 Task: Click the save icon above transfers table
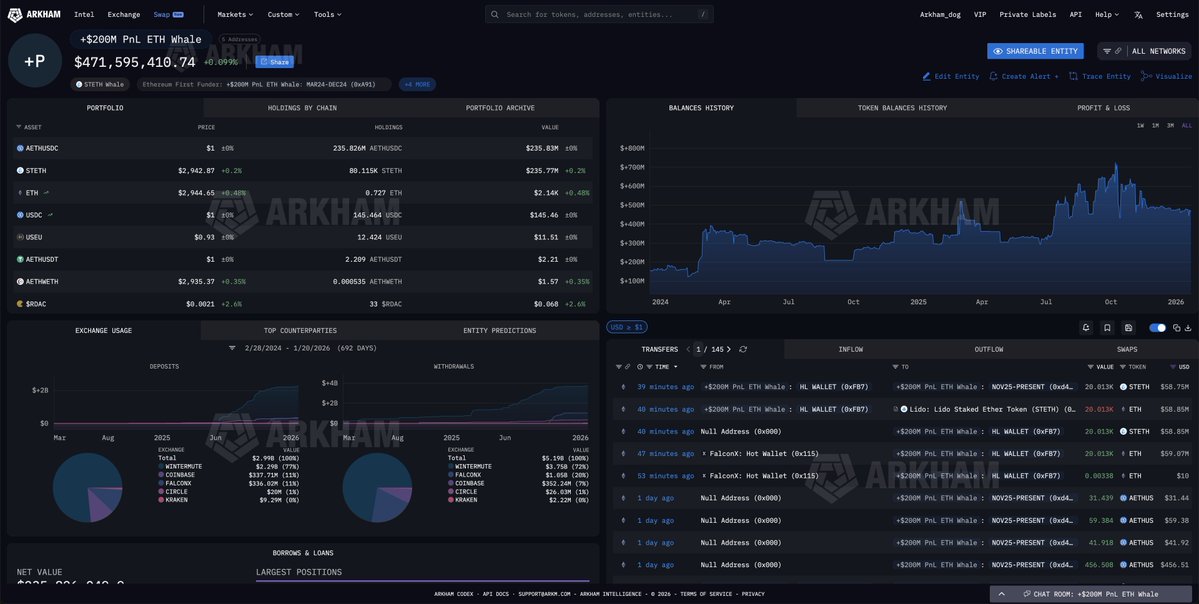tap(1128, 327)
